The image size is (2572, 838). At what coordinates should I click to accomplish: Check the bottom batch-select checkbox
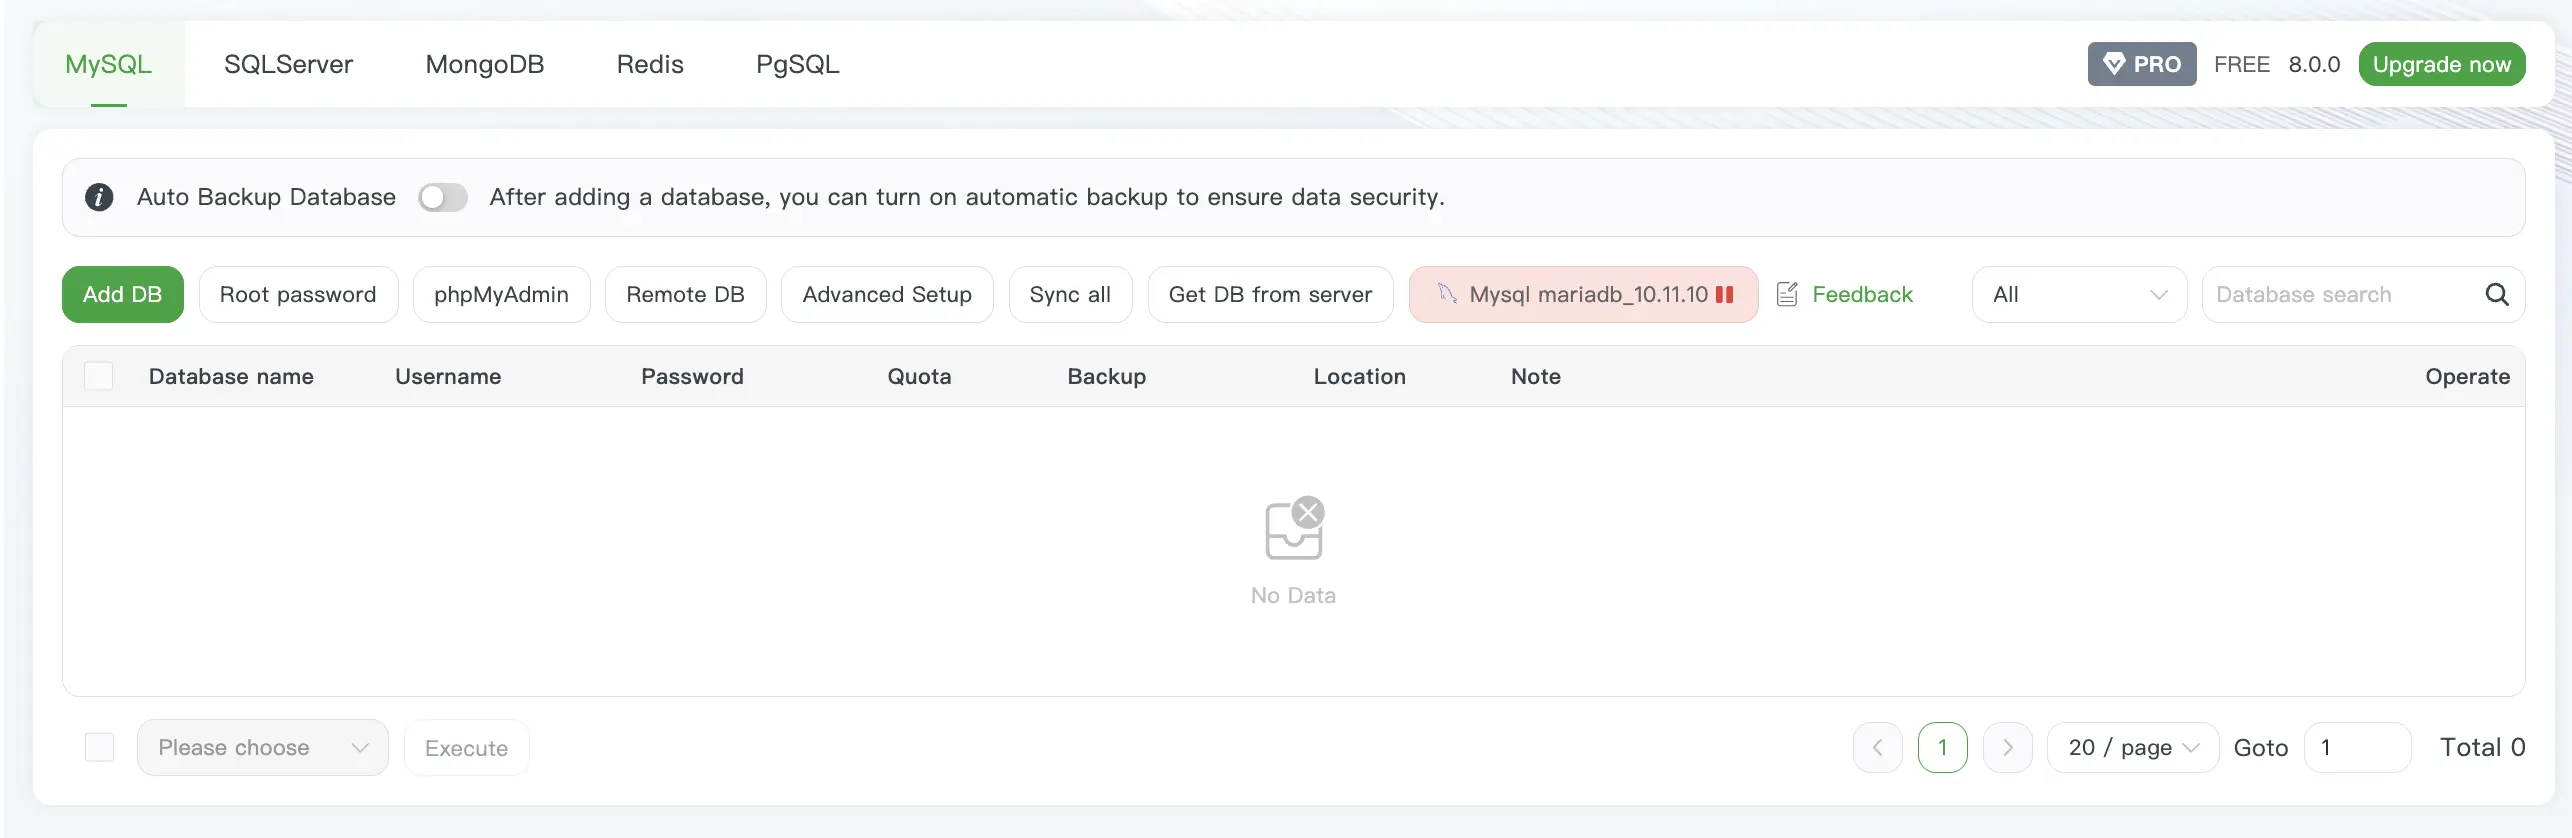pyautogui.click(x=99, y=747)
